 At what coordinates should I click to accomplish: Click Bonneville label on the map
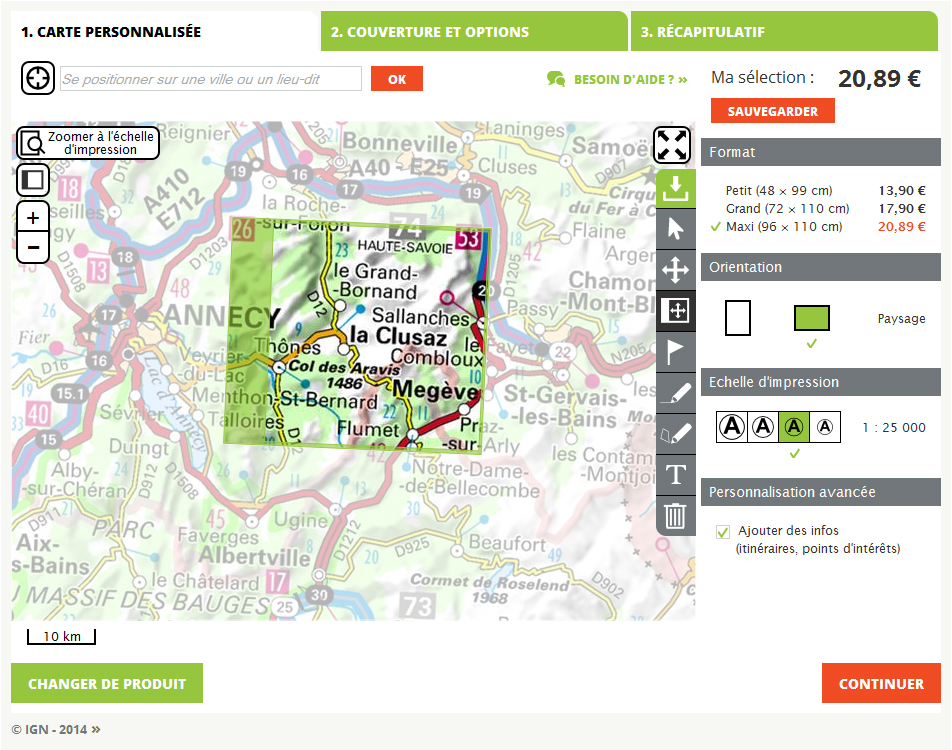point(400,143)
